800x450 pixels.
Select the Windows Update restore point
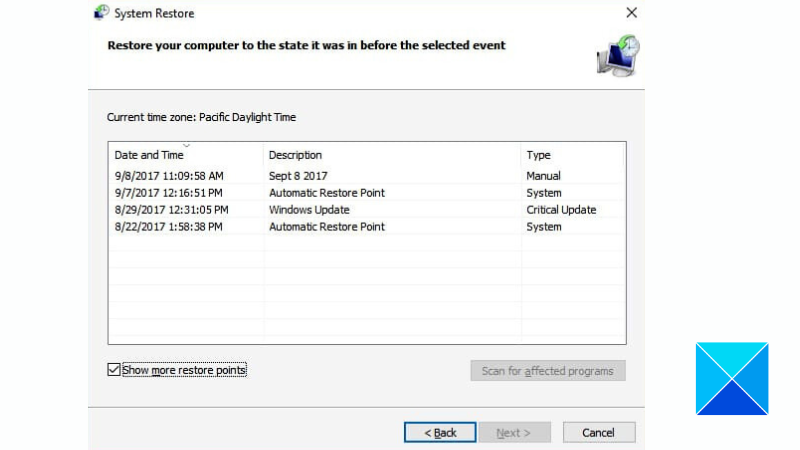click(x=309, y=210)
